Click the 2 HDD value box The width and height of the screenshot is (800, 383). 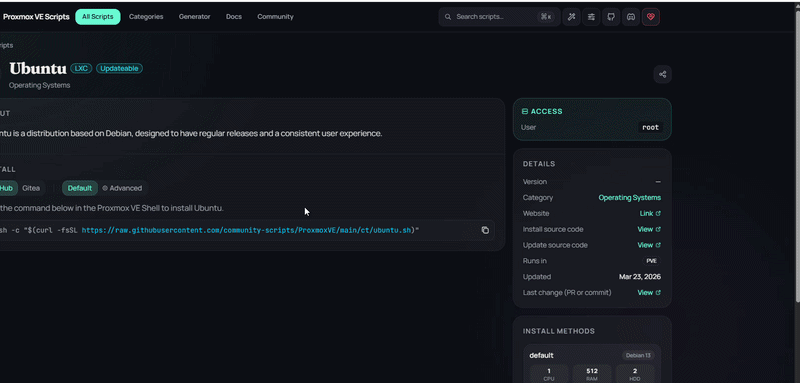coord(635,373)
